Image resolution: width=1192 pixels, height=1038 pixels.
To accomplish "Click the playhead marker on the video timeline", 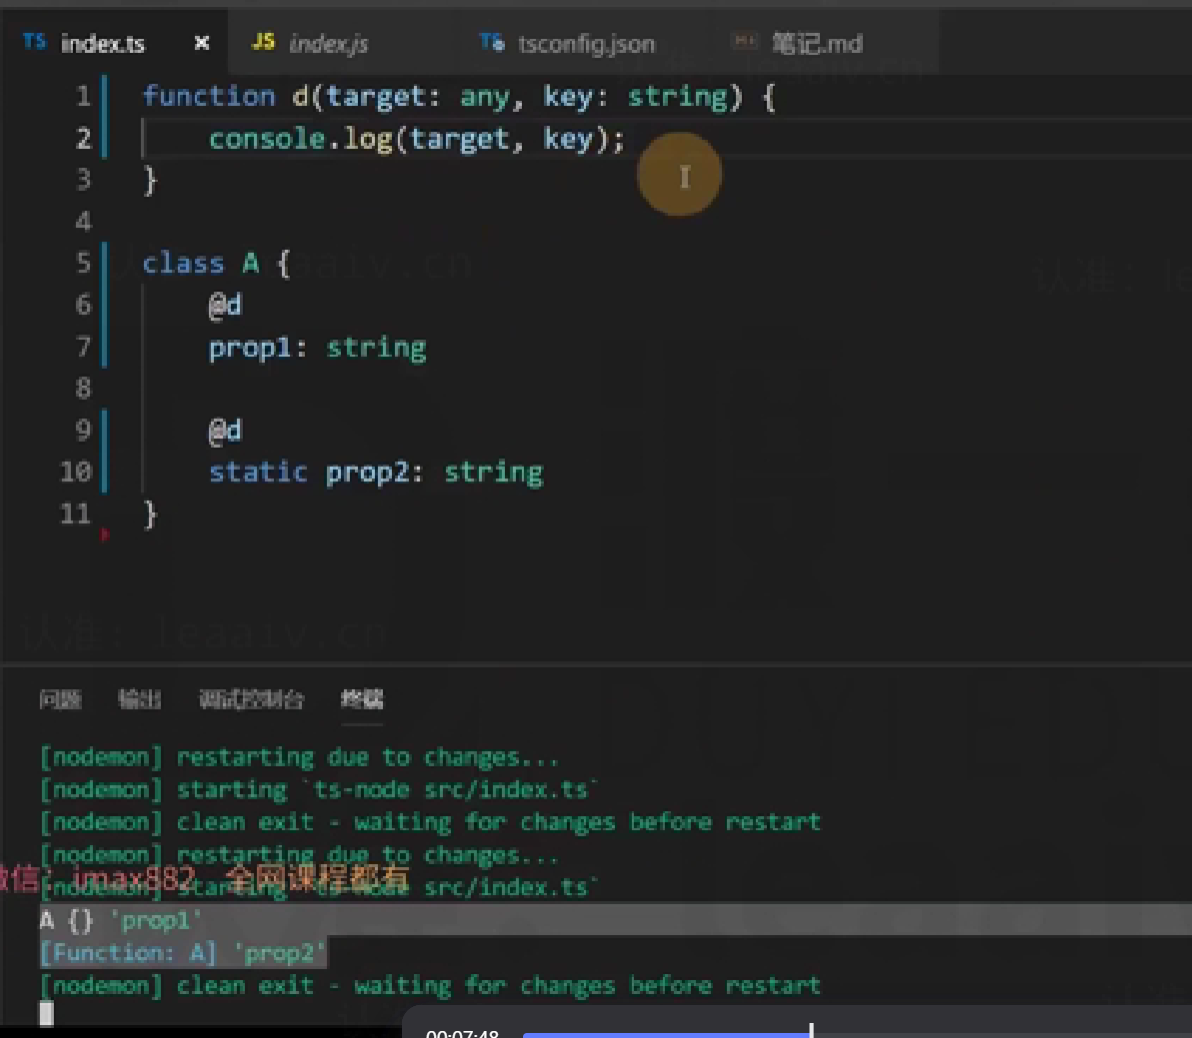I will pyautogui.click(x=811, y=1030).
